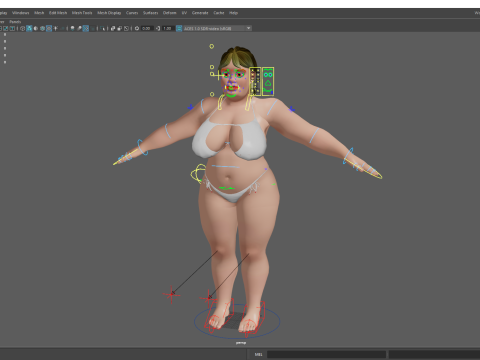Screen dimensions: 480x360
Task: Open the Generate menu
Action: [200, 13]
